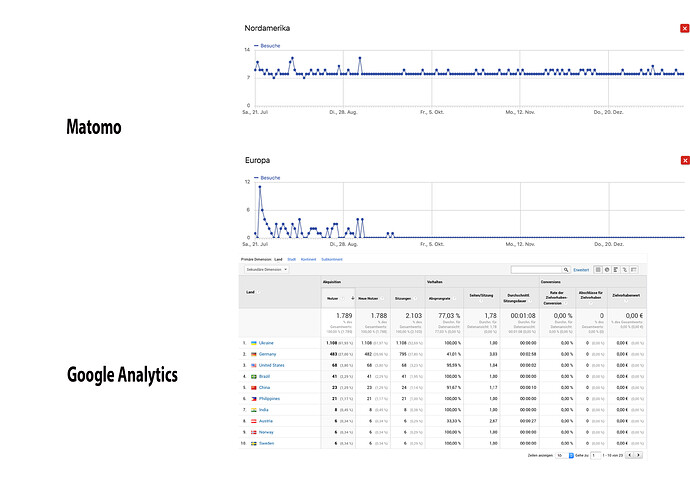This screenshot has width=690, height=487.
Task: Open the Norway country link
Action: pos(266,432)
